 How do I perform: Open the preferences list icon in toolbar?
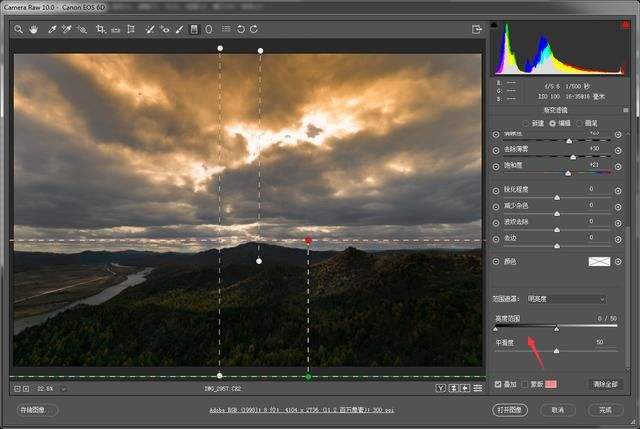[x=226, y=29]
